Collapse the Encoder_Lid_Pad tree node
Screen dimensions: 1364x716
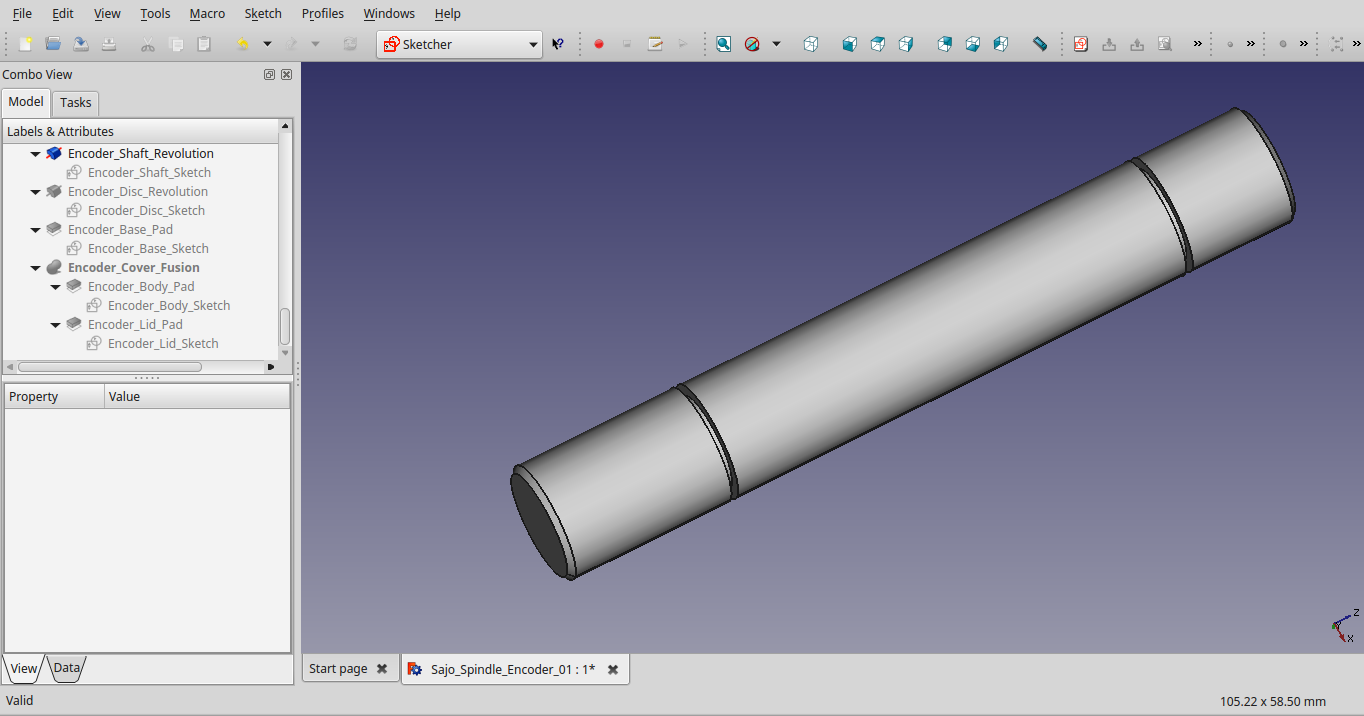pos(56,325)
